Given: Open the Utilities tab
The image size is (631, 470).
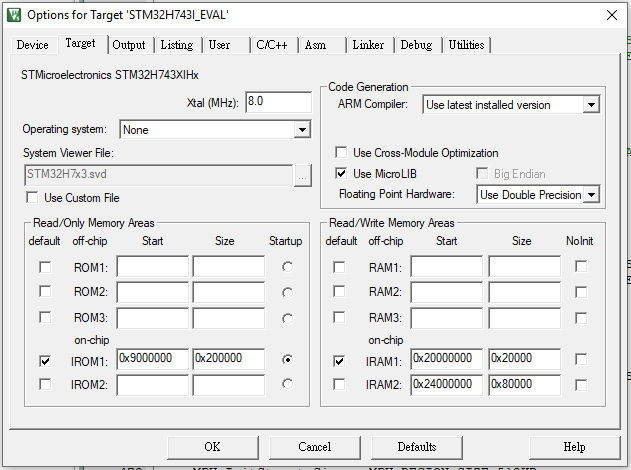Looking at the screenshot, I should [x=466, y=45].
